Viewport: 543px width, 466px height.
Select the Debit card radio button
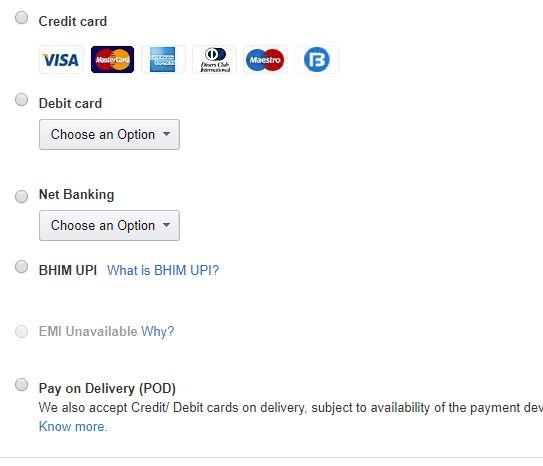pyautogui.click(x=21, y=100)
